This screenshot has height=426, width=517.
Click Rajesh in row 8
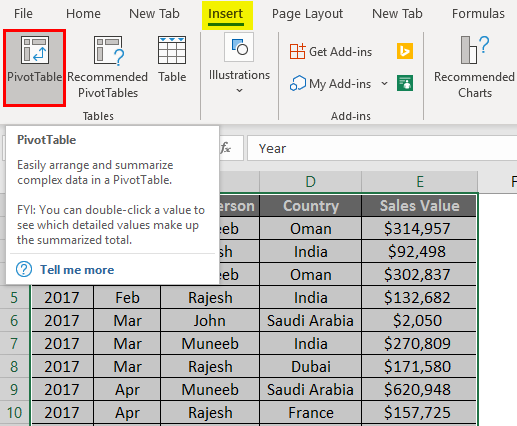(x=210, y=366)
